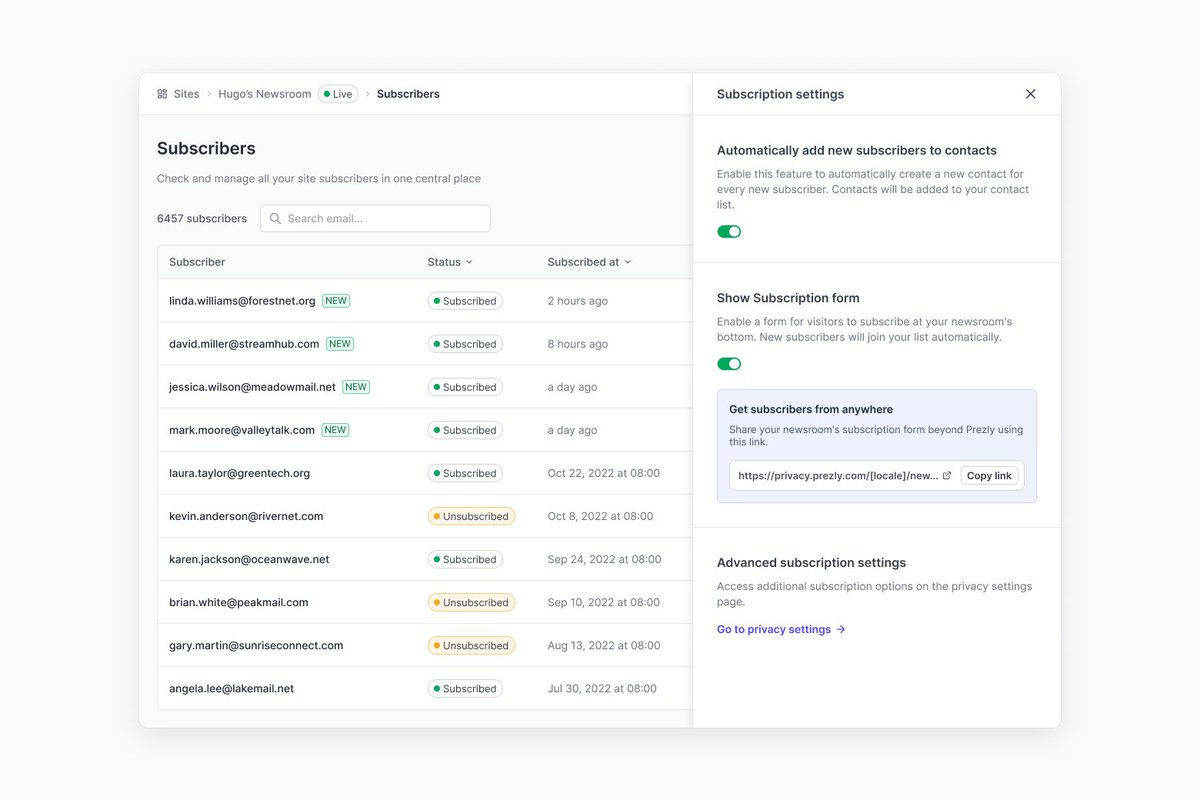Open the Status column sort dropdown
The height and width of the screenshot is (800, 1200).
click(450, 262)
